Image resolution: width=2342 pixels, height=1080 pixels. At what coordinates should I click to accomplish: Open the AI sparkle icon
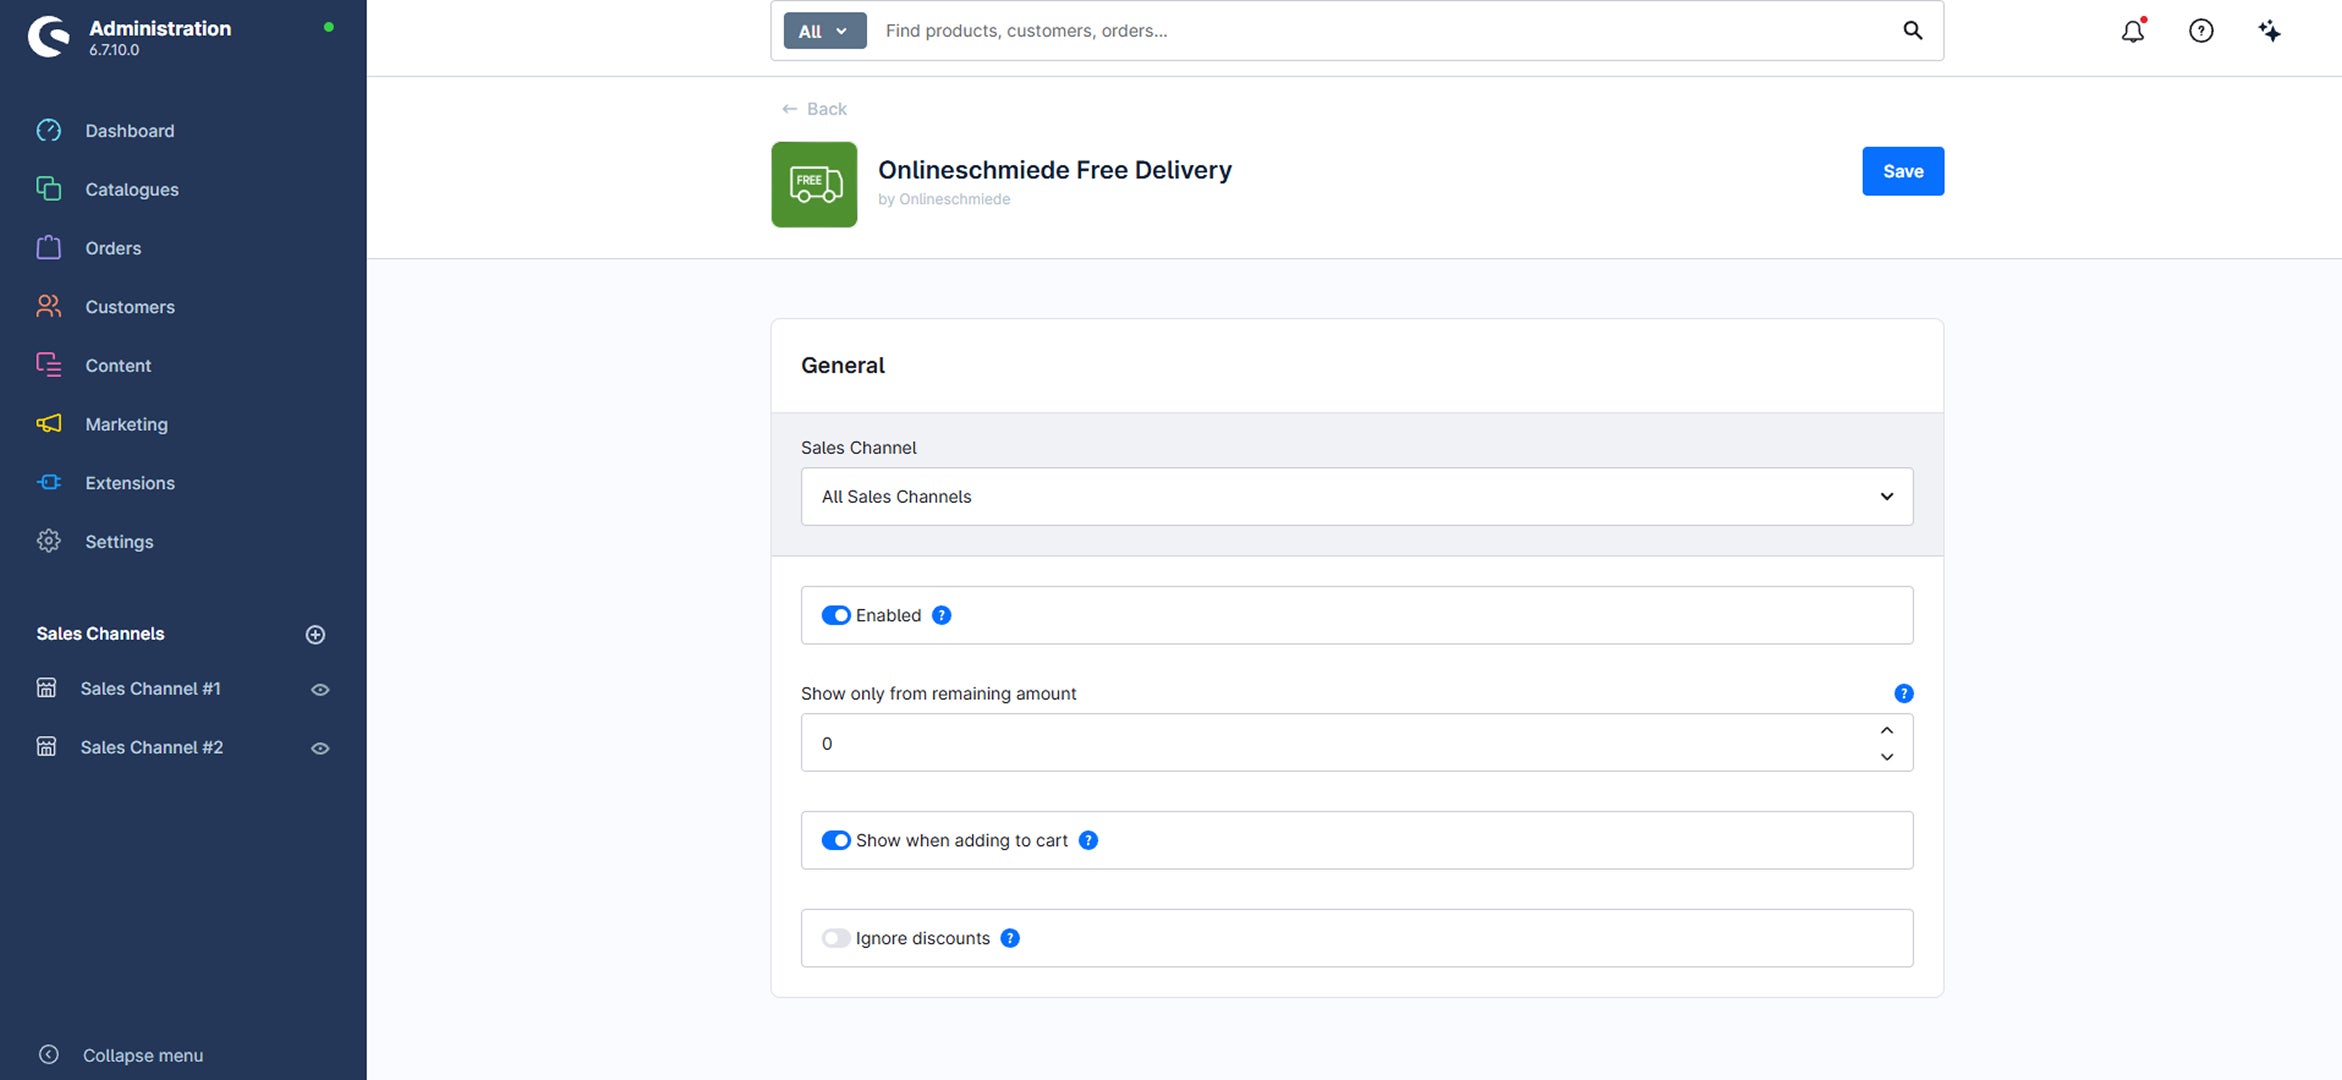pos(2270,31)
